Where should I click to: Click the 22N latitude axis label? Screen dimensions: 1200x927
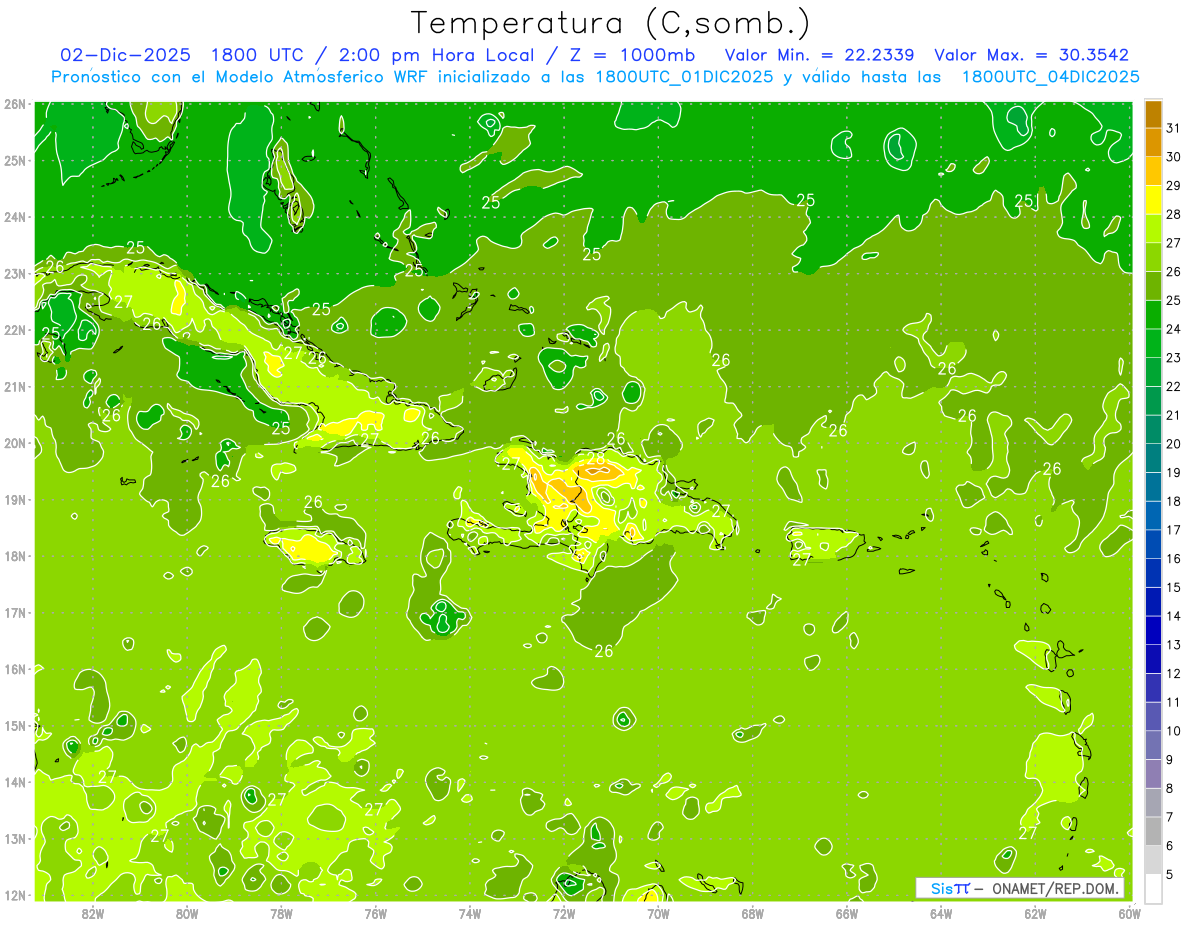pos(15,330)
